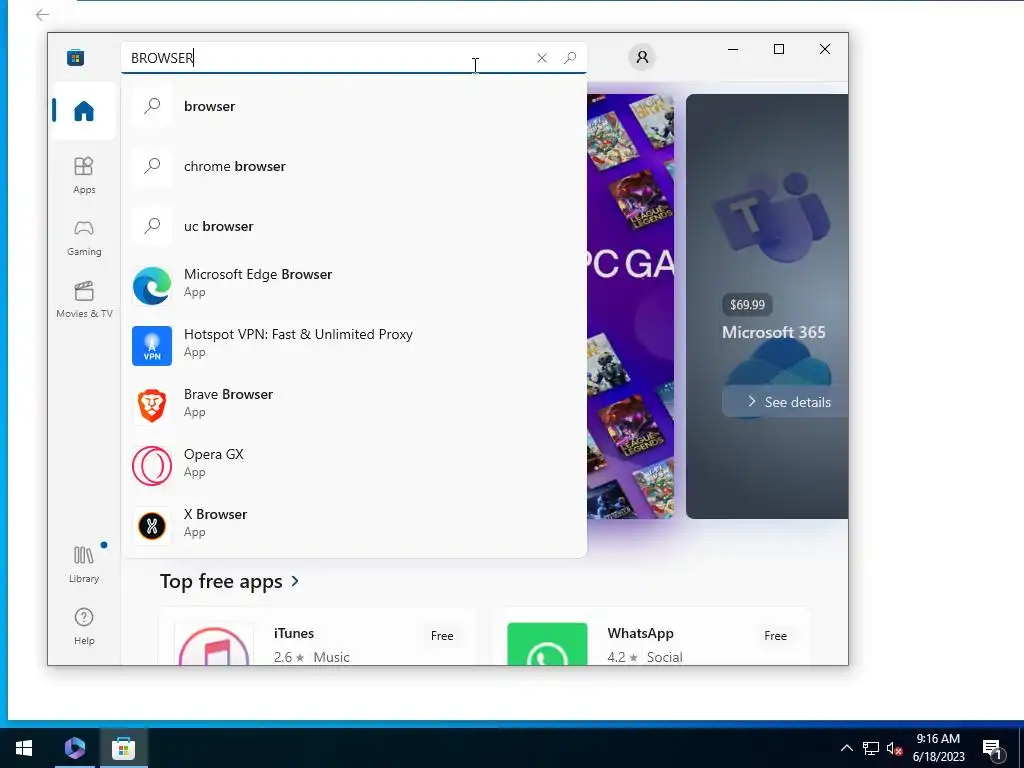
Task: Open the Apps section in the sidebar
Action: tap(84, 175)
